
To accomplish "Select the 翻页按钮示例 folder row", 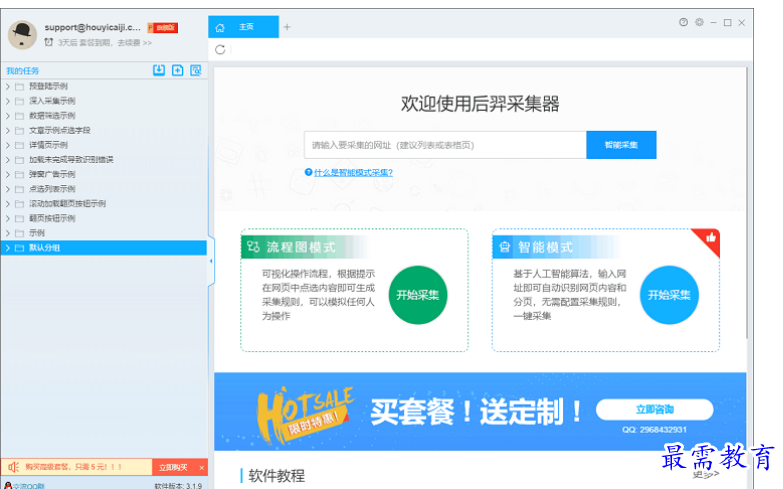I will (x=104, y=218).
